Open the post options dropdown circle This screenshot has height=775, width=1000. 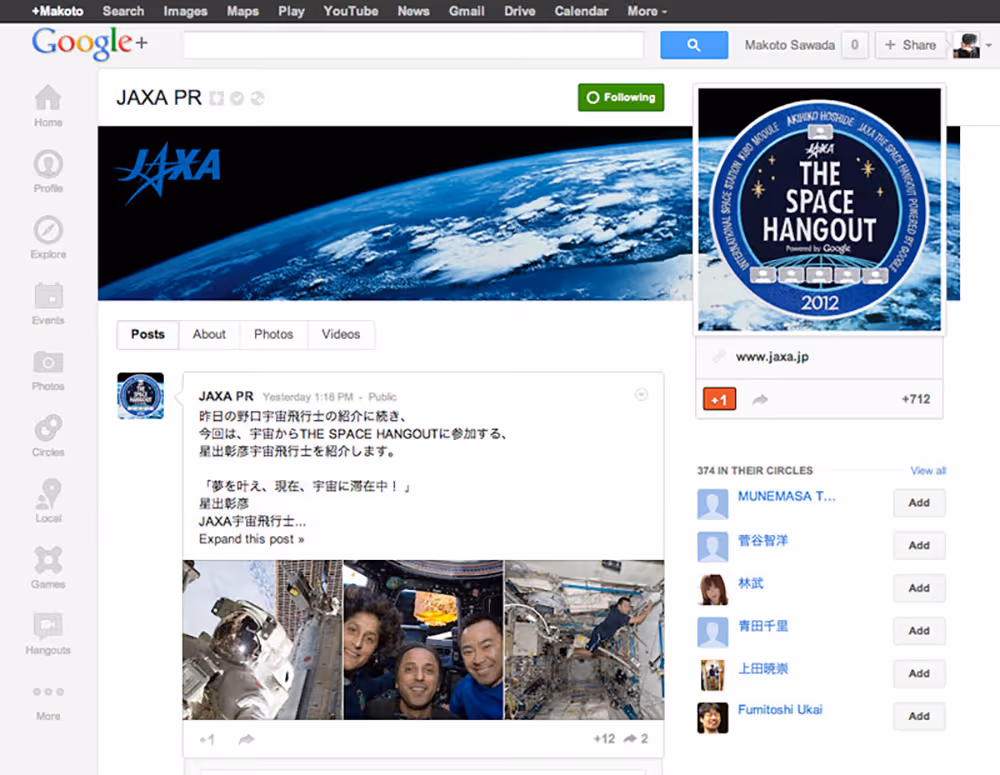tap(642, 395)
